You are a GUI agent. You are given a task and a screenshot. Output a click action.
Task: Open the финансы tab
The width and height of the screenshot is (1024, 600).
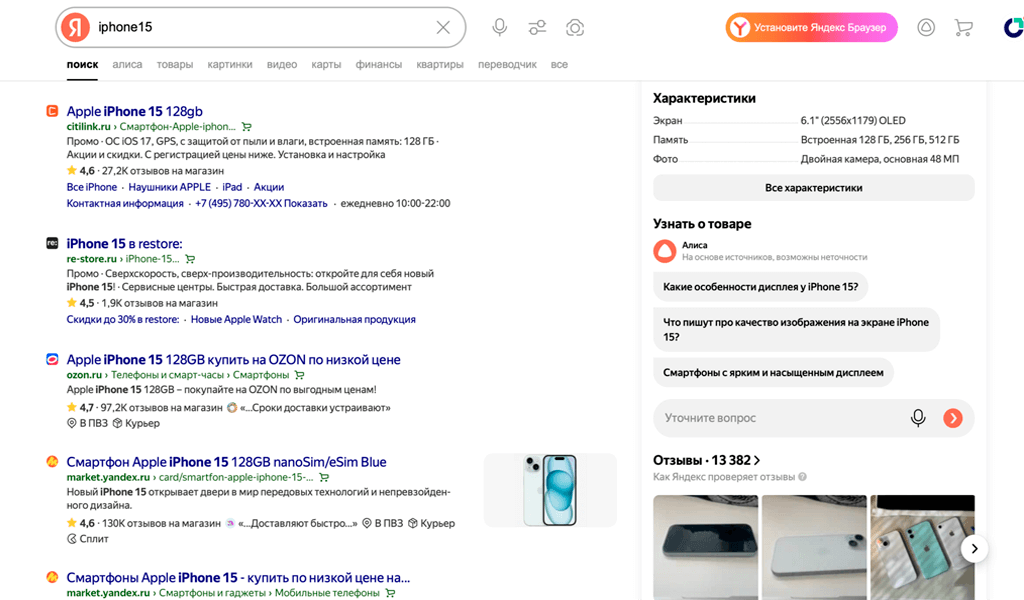pos(379,65)
